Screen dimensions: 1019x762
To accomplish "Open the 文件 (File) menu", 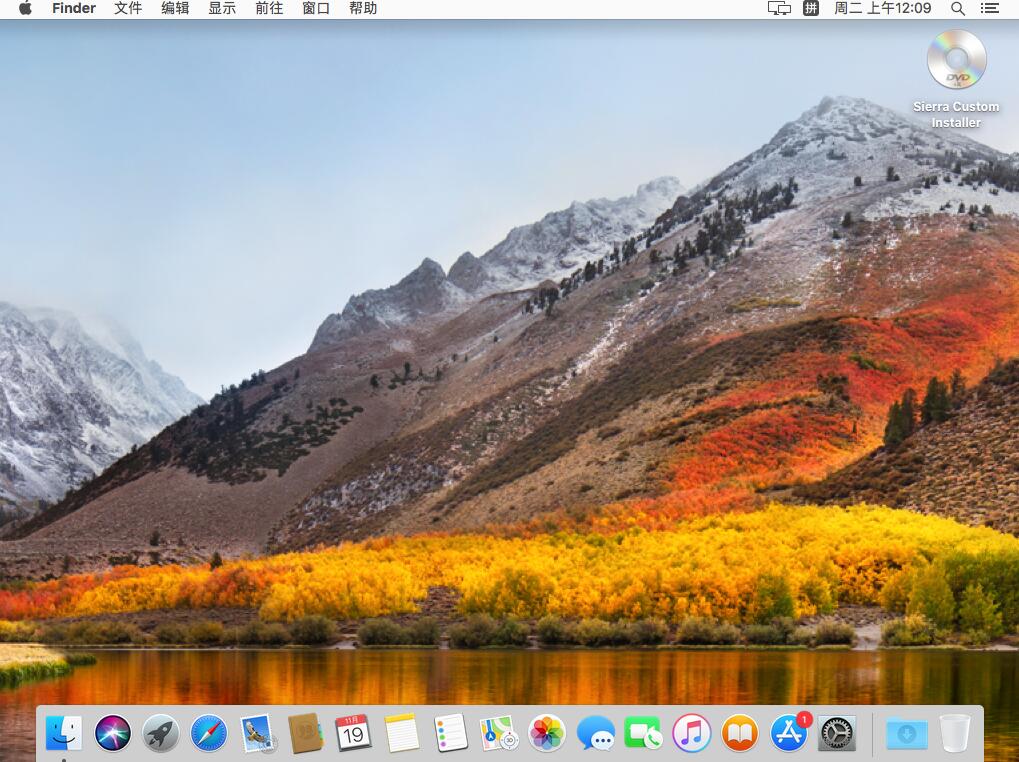I will click(128, 8).
